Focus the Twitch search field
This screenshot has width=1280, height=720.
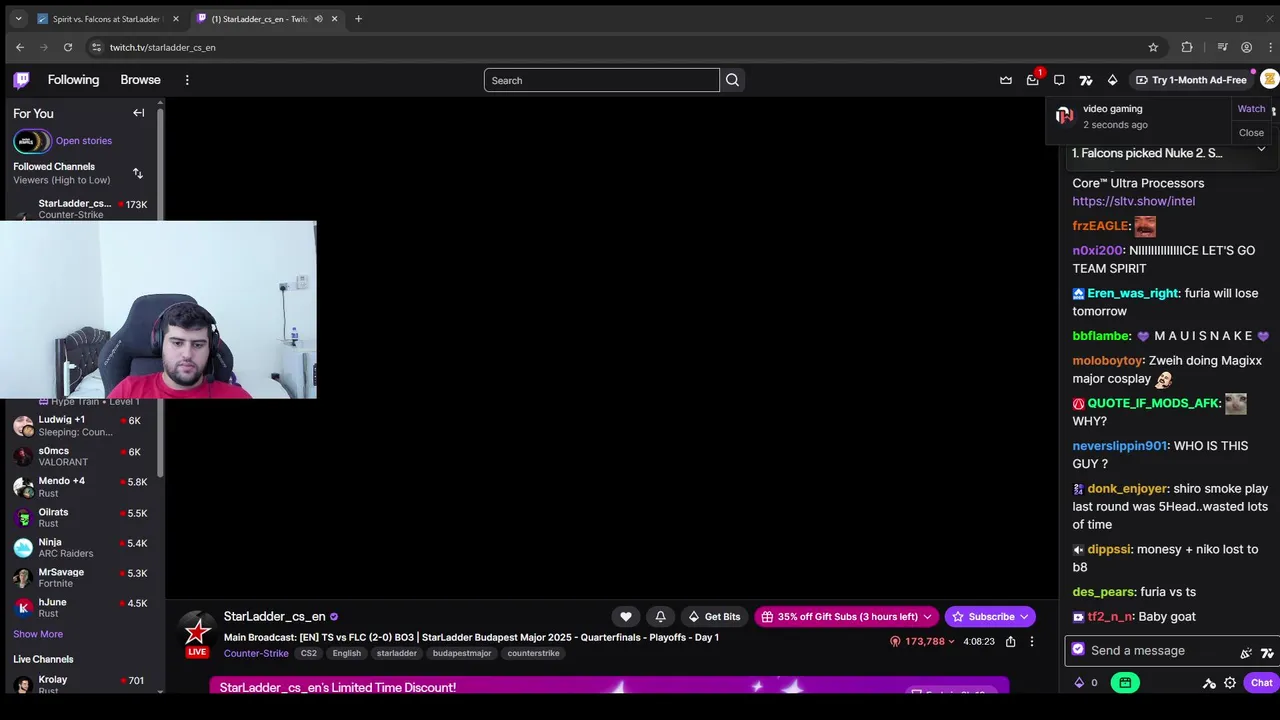tap(602, 80)
